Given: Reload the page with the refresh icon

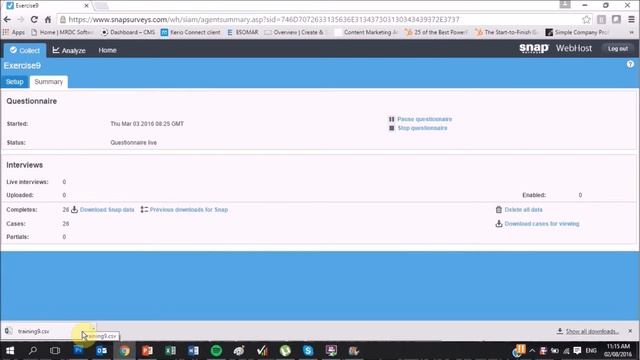Looking at the screenshot, I should 34,20.
